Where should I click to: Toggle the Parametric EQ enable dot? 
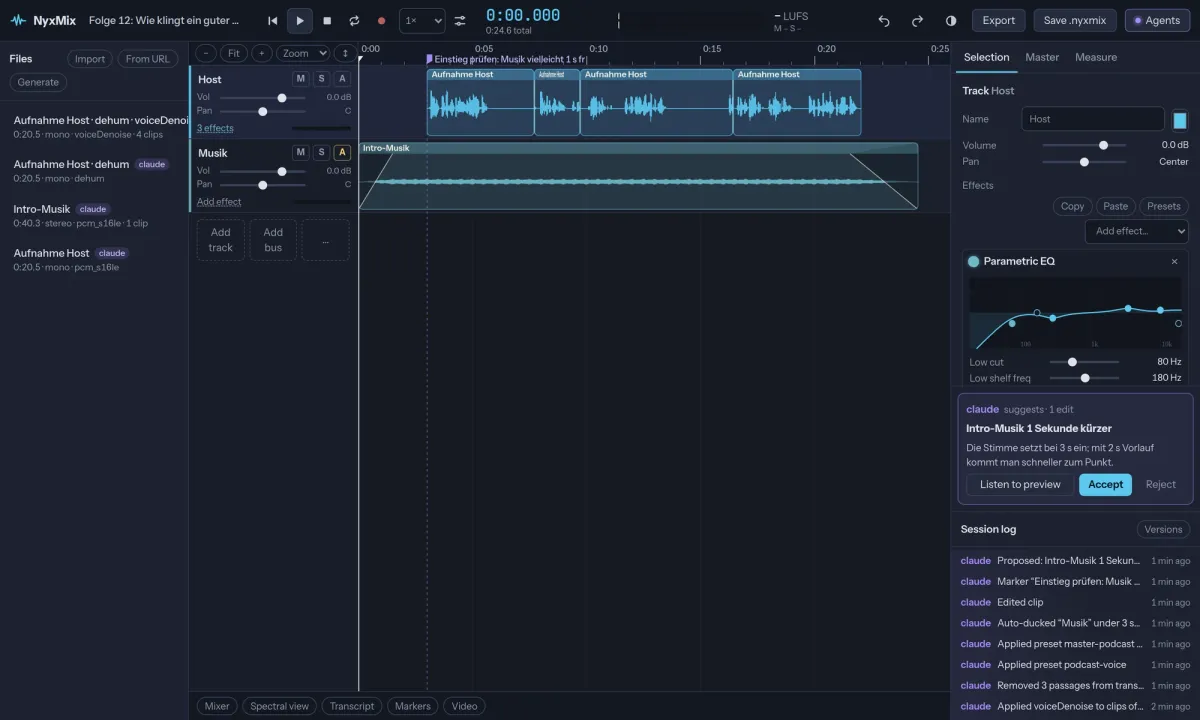[x=974, y=261]
